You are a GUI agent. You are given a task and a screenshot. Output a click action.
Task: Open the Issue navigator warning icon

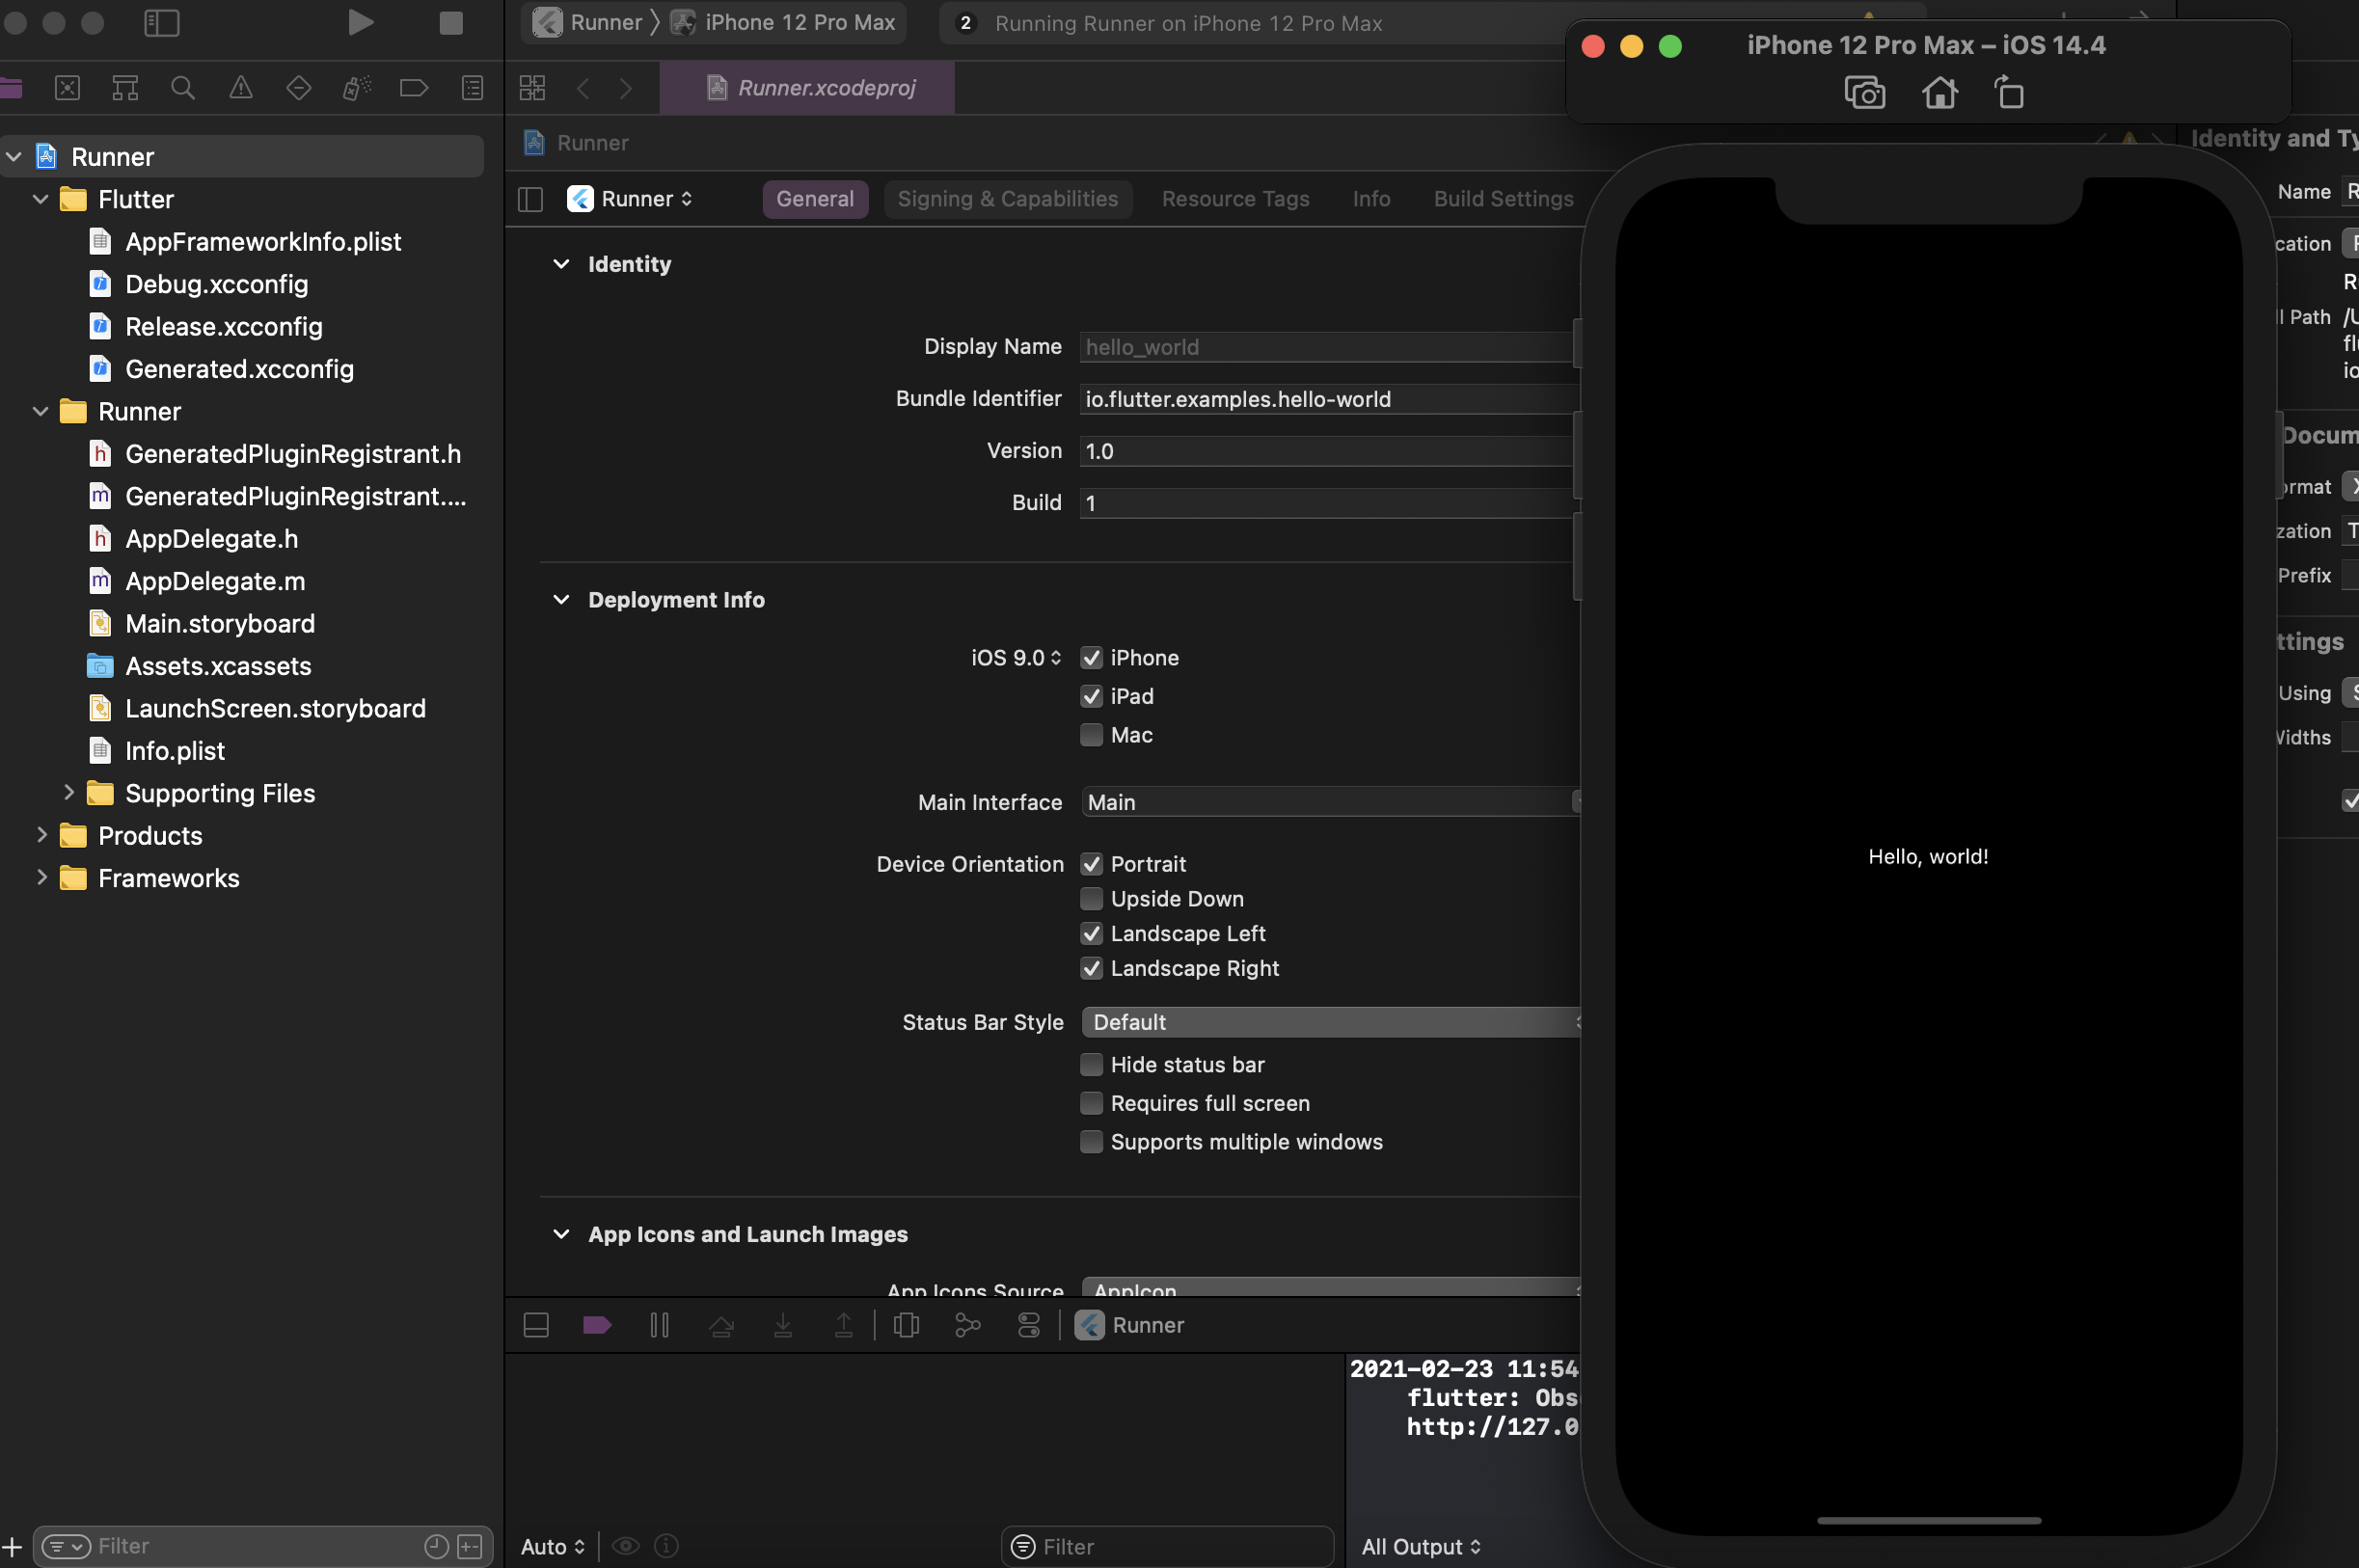click(241, 88)
